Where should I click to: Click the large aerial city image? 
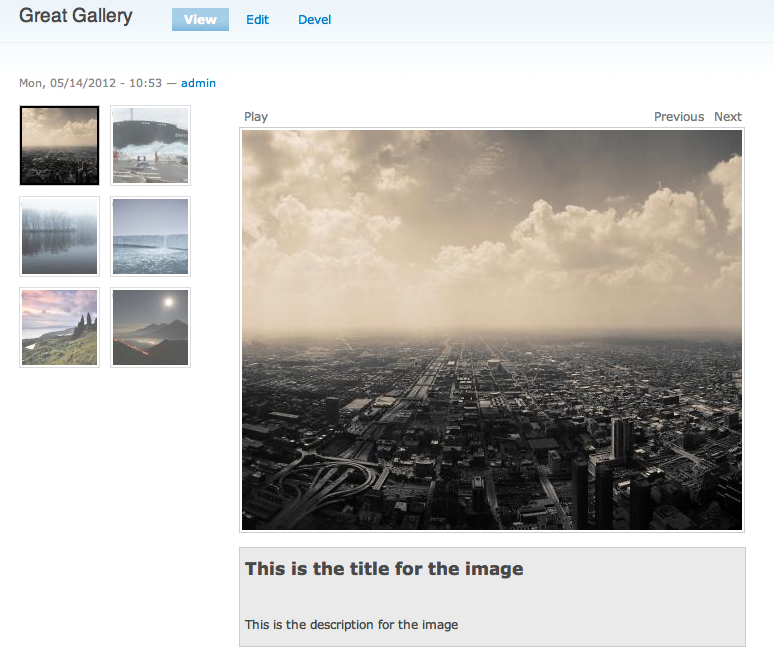coord(492,330)
